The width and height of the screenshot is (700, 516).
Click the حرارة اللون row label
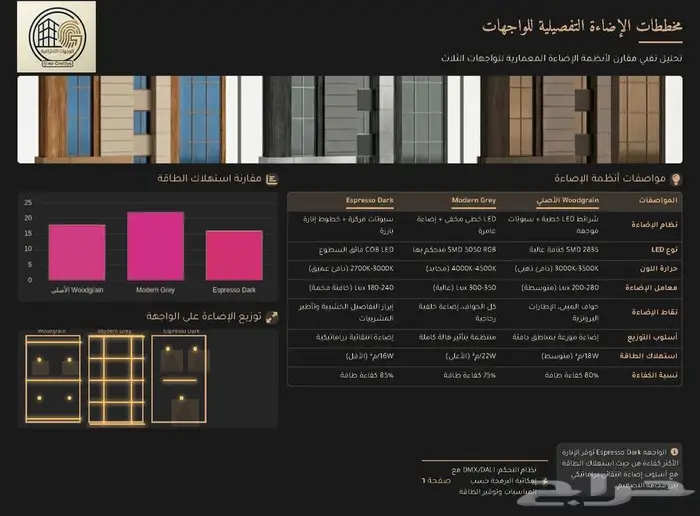(658, 269)
